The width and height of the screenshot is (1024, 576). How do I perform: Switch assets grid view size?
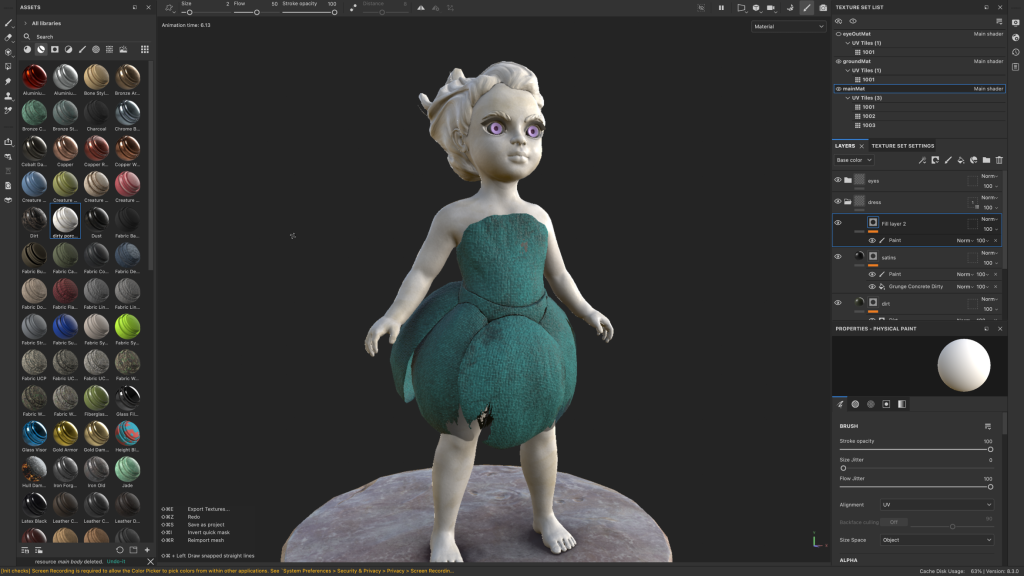(x=144, y=49)
